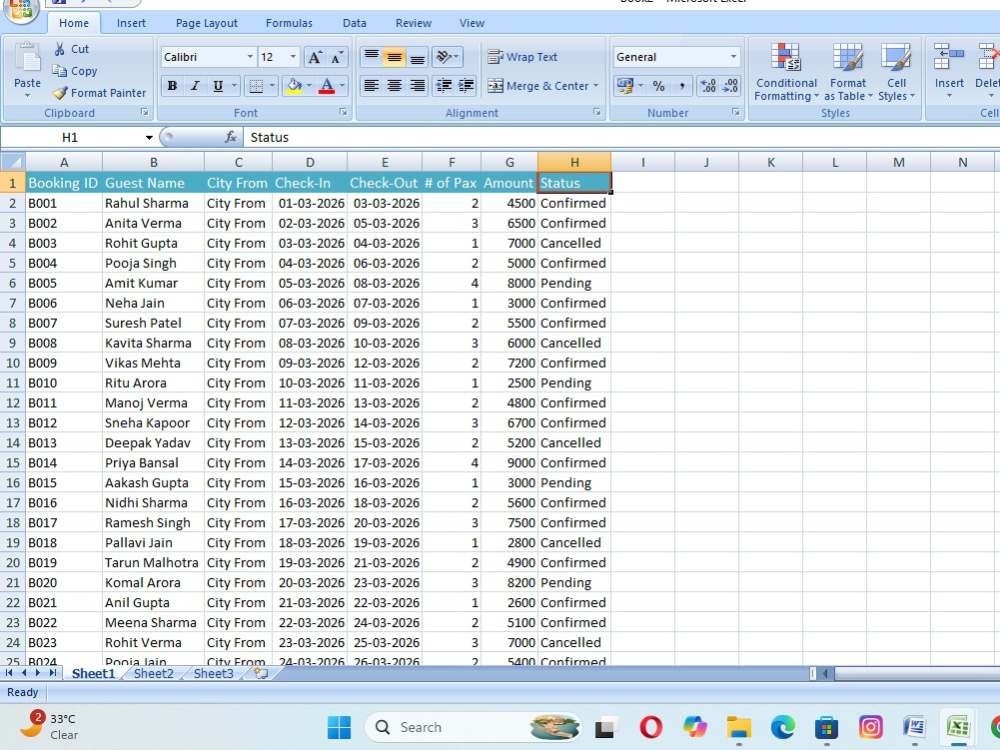Expand the borders dropdown arrow
The image size is (1000, 750).
click(x=272, y=85)
